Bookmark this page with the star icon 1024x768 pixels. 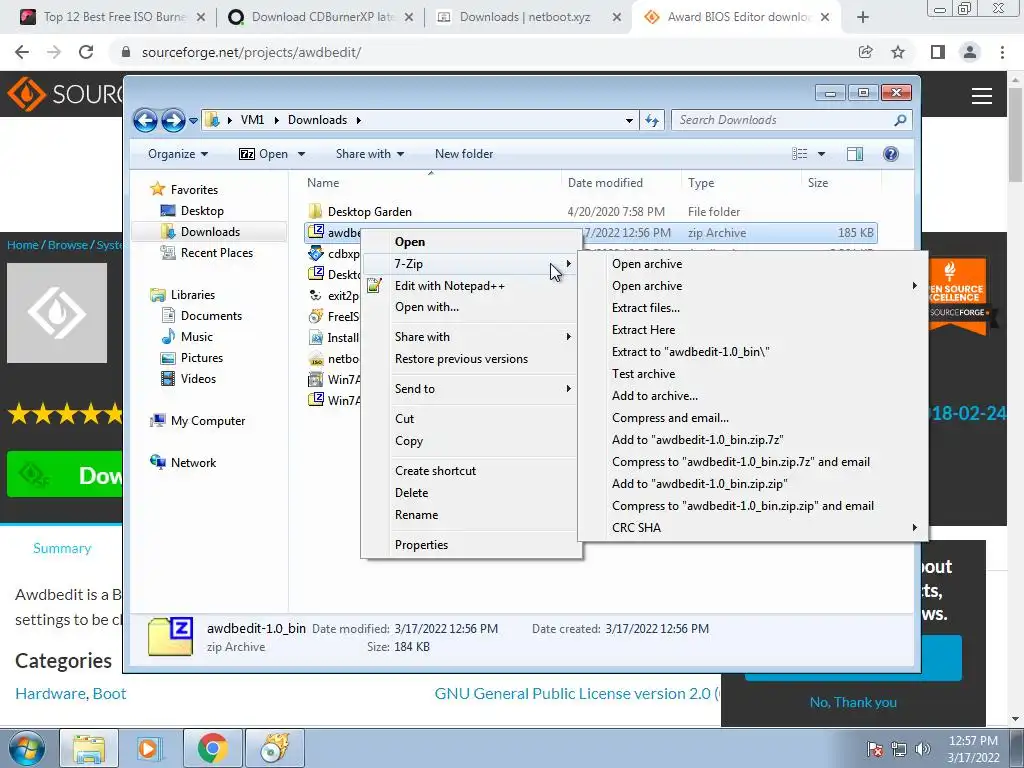click(x=898, y=52)
